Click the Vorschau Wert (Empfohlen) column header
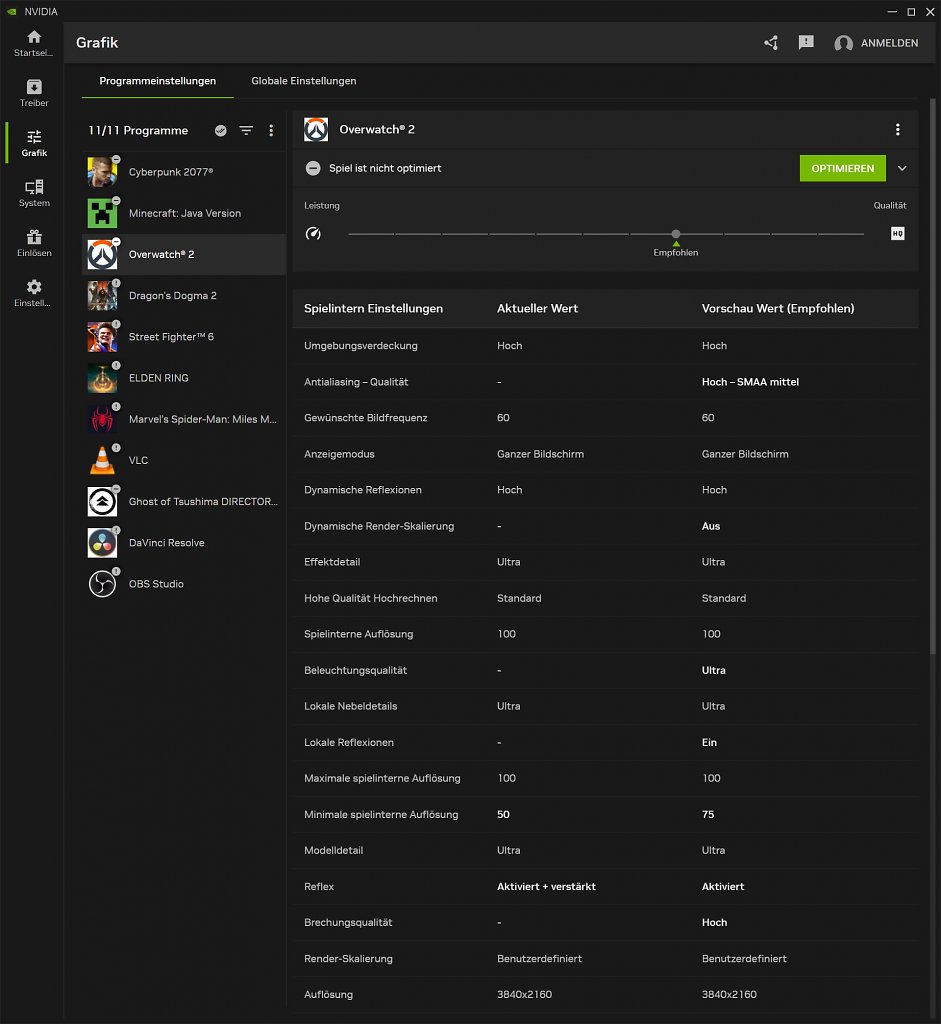Viewport: 941px width, 1024px height. coord(778,308)
